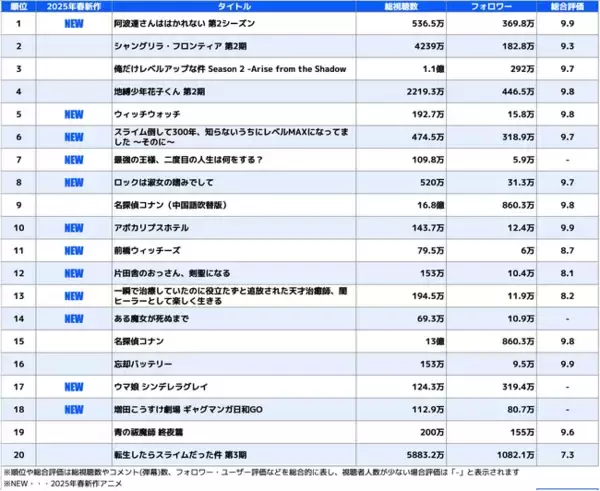Screen dimensions: 600x491
Task: Click NEW badge in rank 1 row
Action: click(x=74, y=24)
